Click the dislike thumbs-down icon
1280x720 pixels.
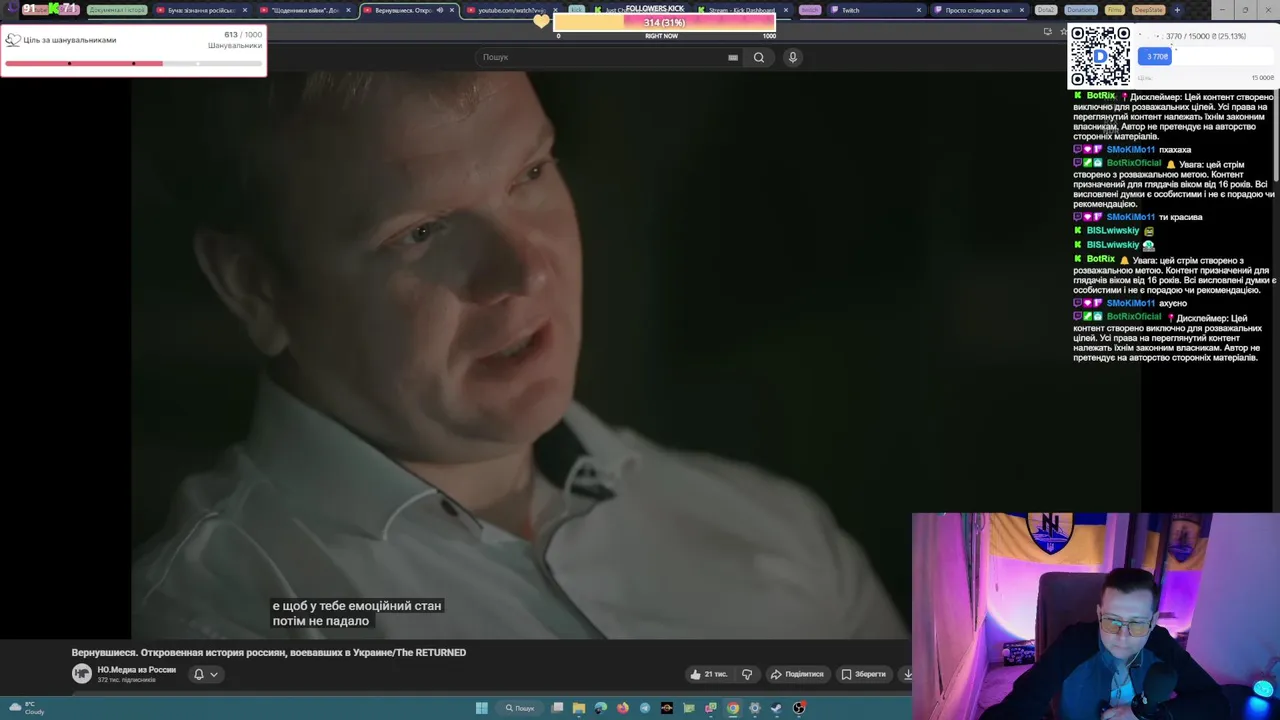(747, 674)
